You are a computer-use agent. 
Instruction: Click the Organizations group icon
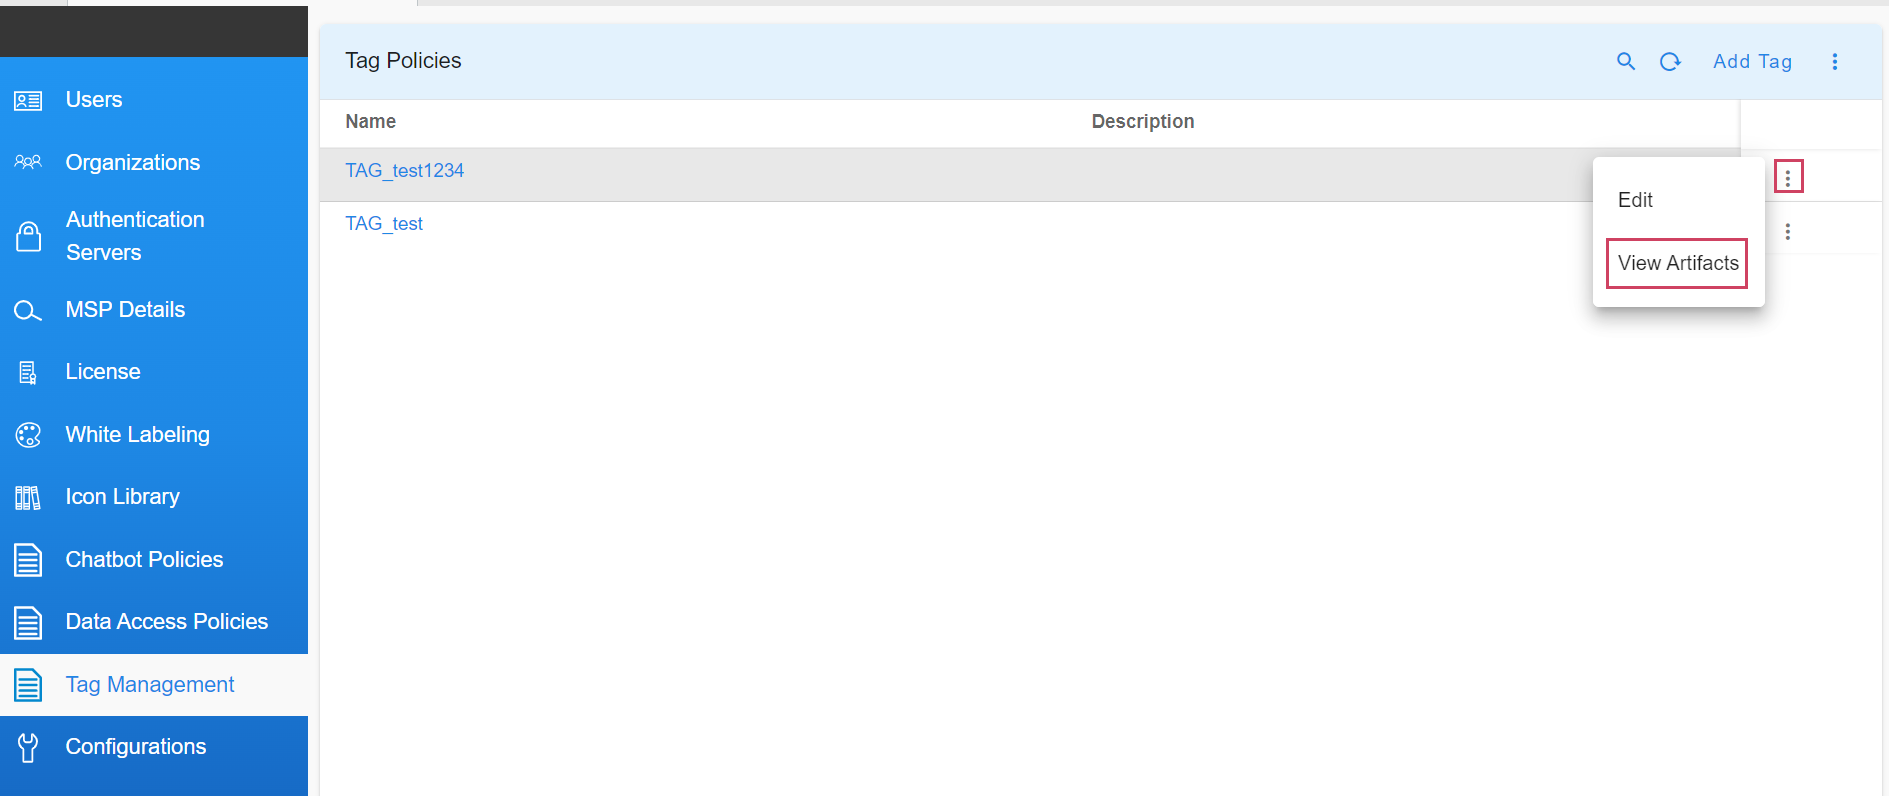coord(28,162)
